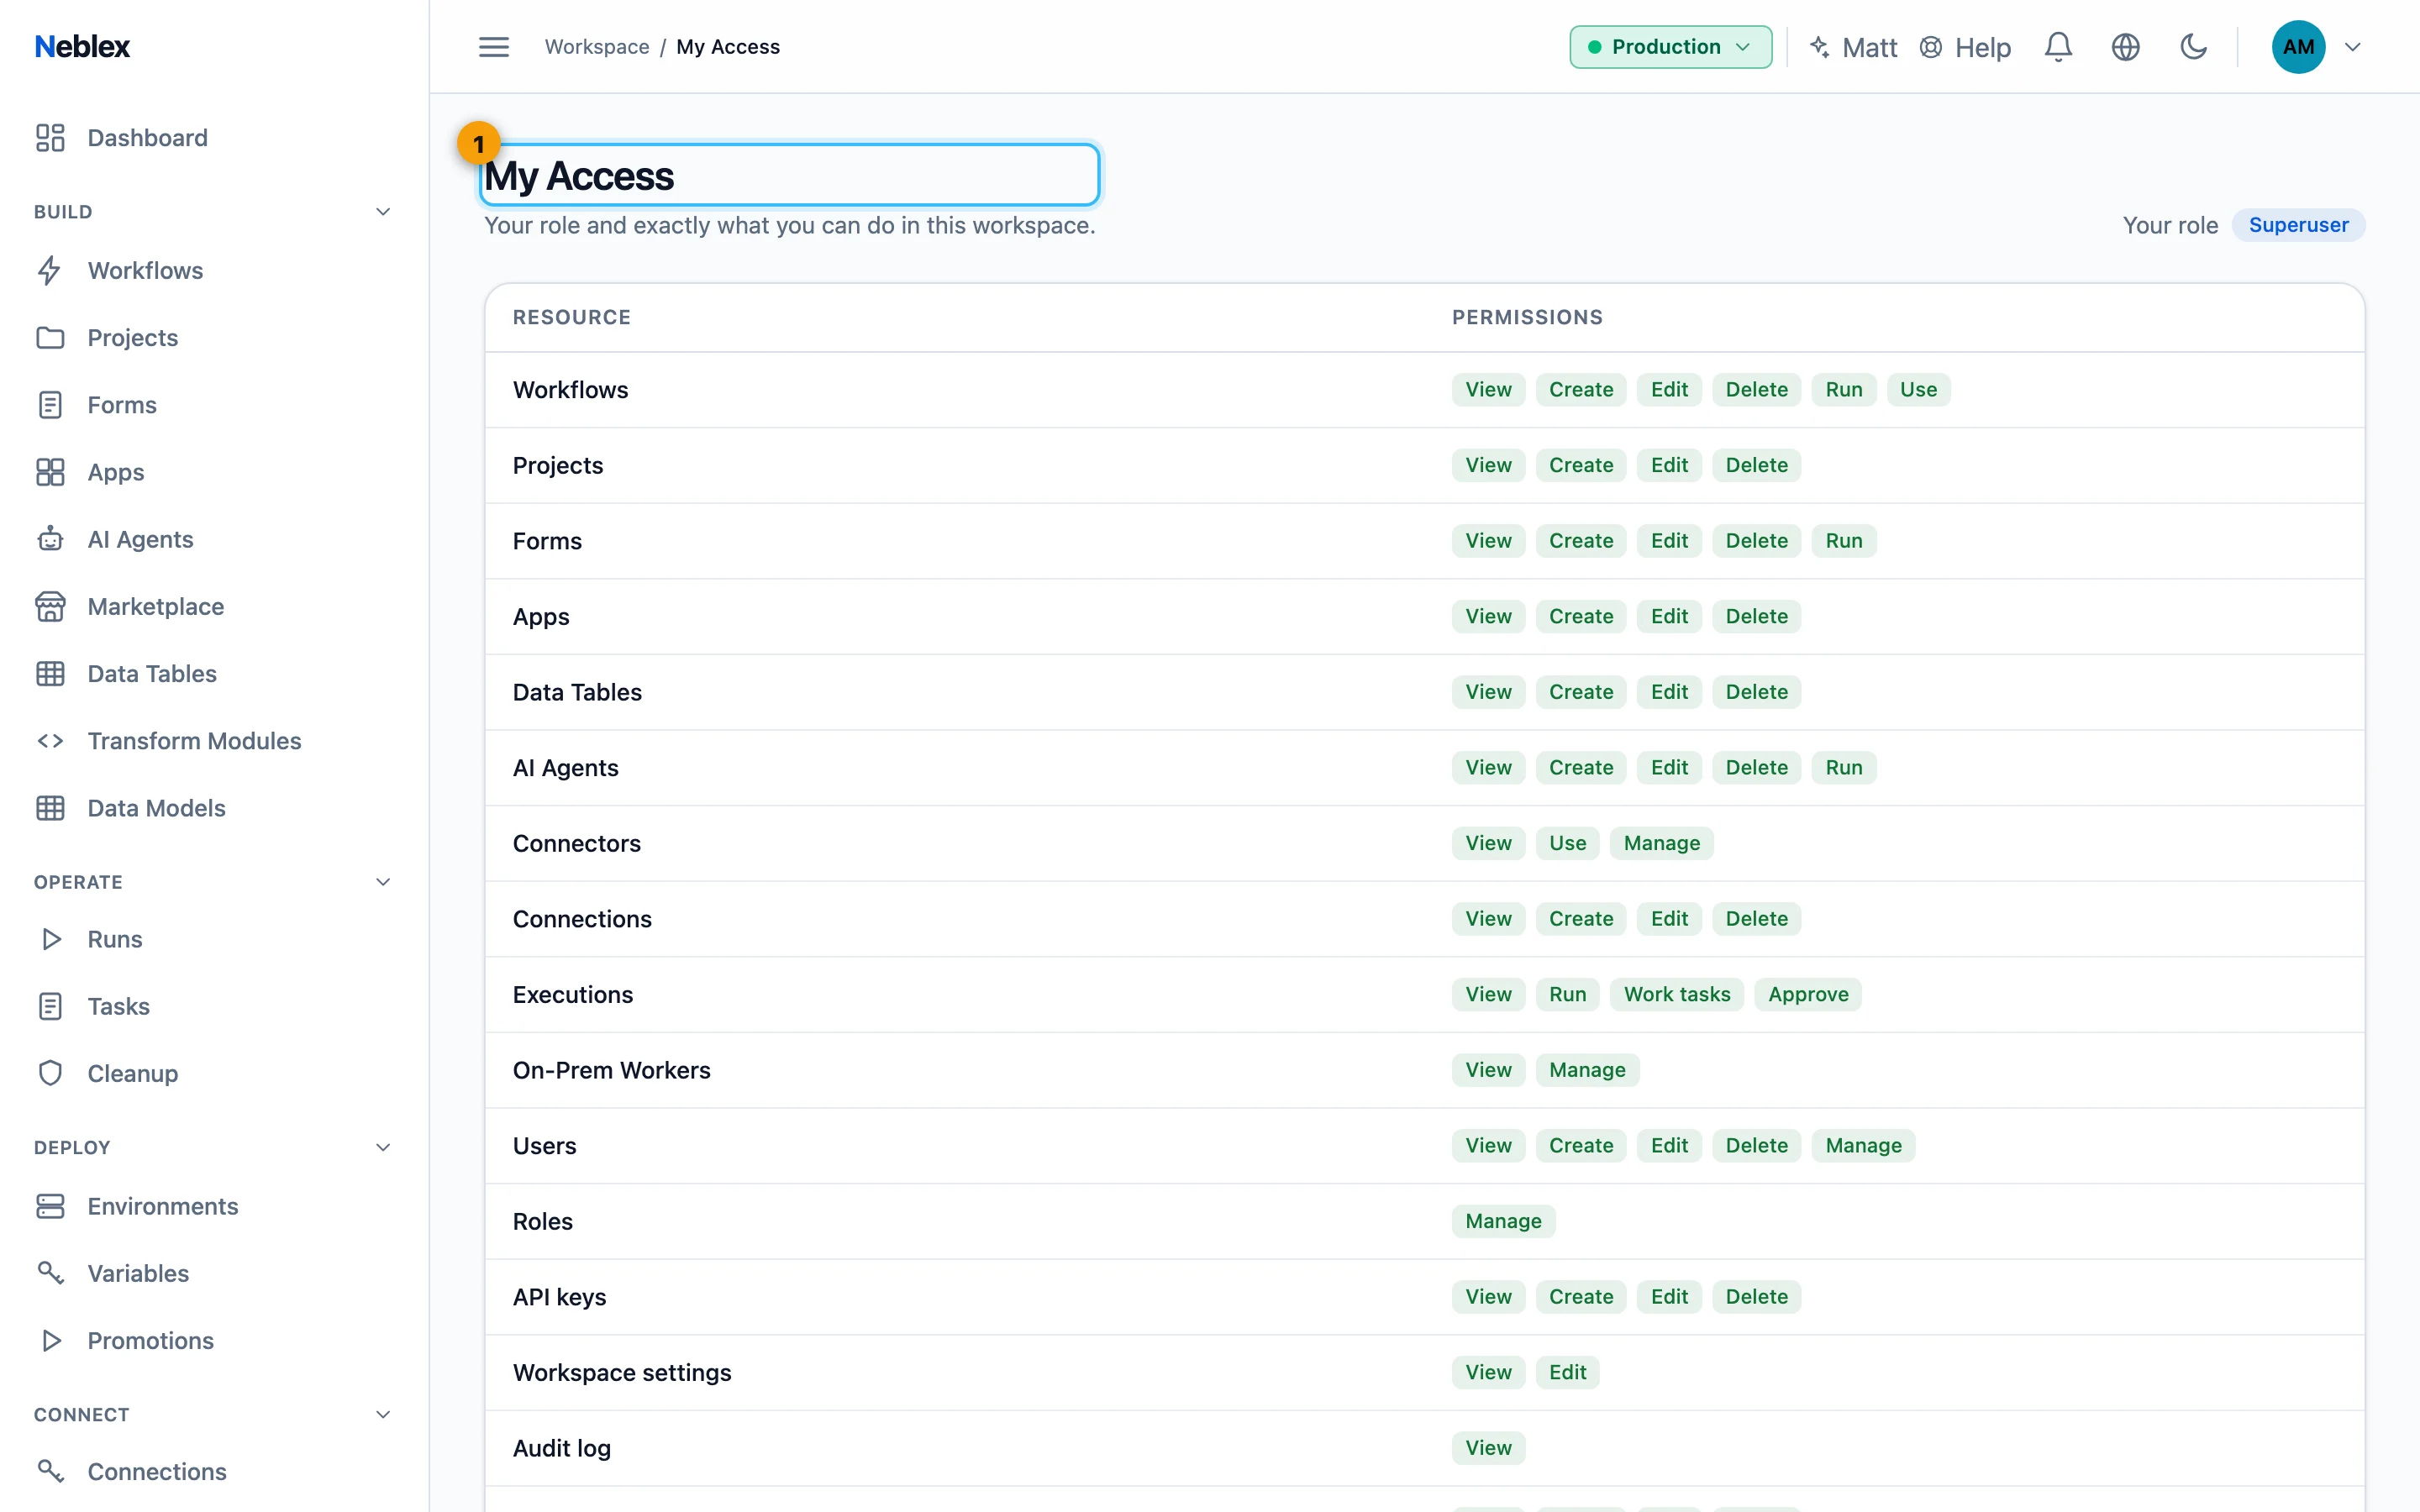Click the Variables key icon
This screenshot has width=2420, height=1512.
[x=50, y=1273]
